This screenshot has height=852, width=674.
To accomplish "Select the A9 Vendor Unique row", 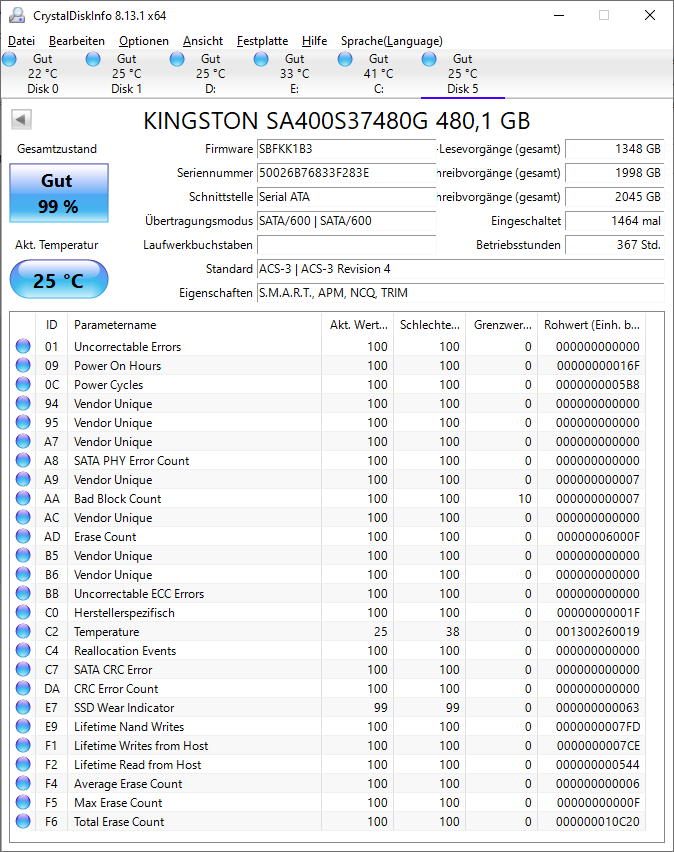I will 328,479.
